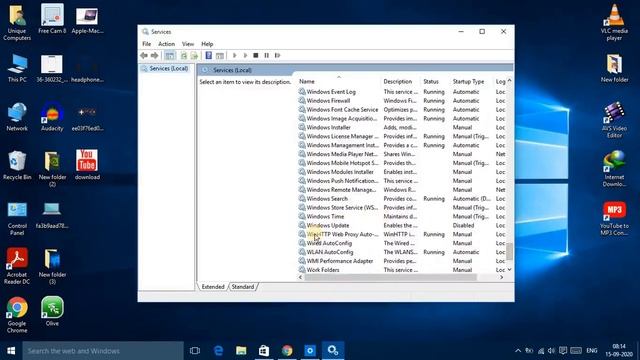This screenshot has height=360, width=640.
Task: Click the Pause Service toolbar icon
Action: (267, 56)
